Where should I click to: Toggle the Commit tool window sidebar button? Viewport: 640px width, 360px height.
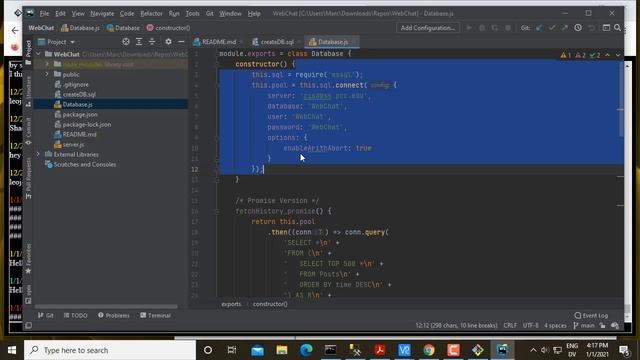(x=28, y=131)
